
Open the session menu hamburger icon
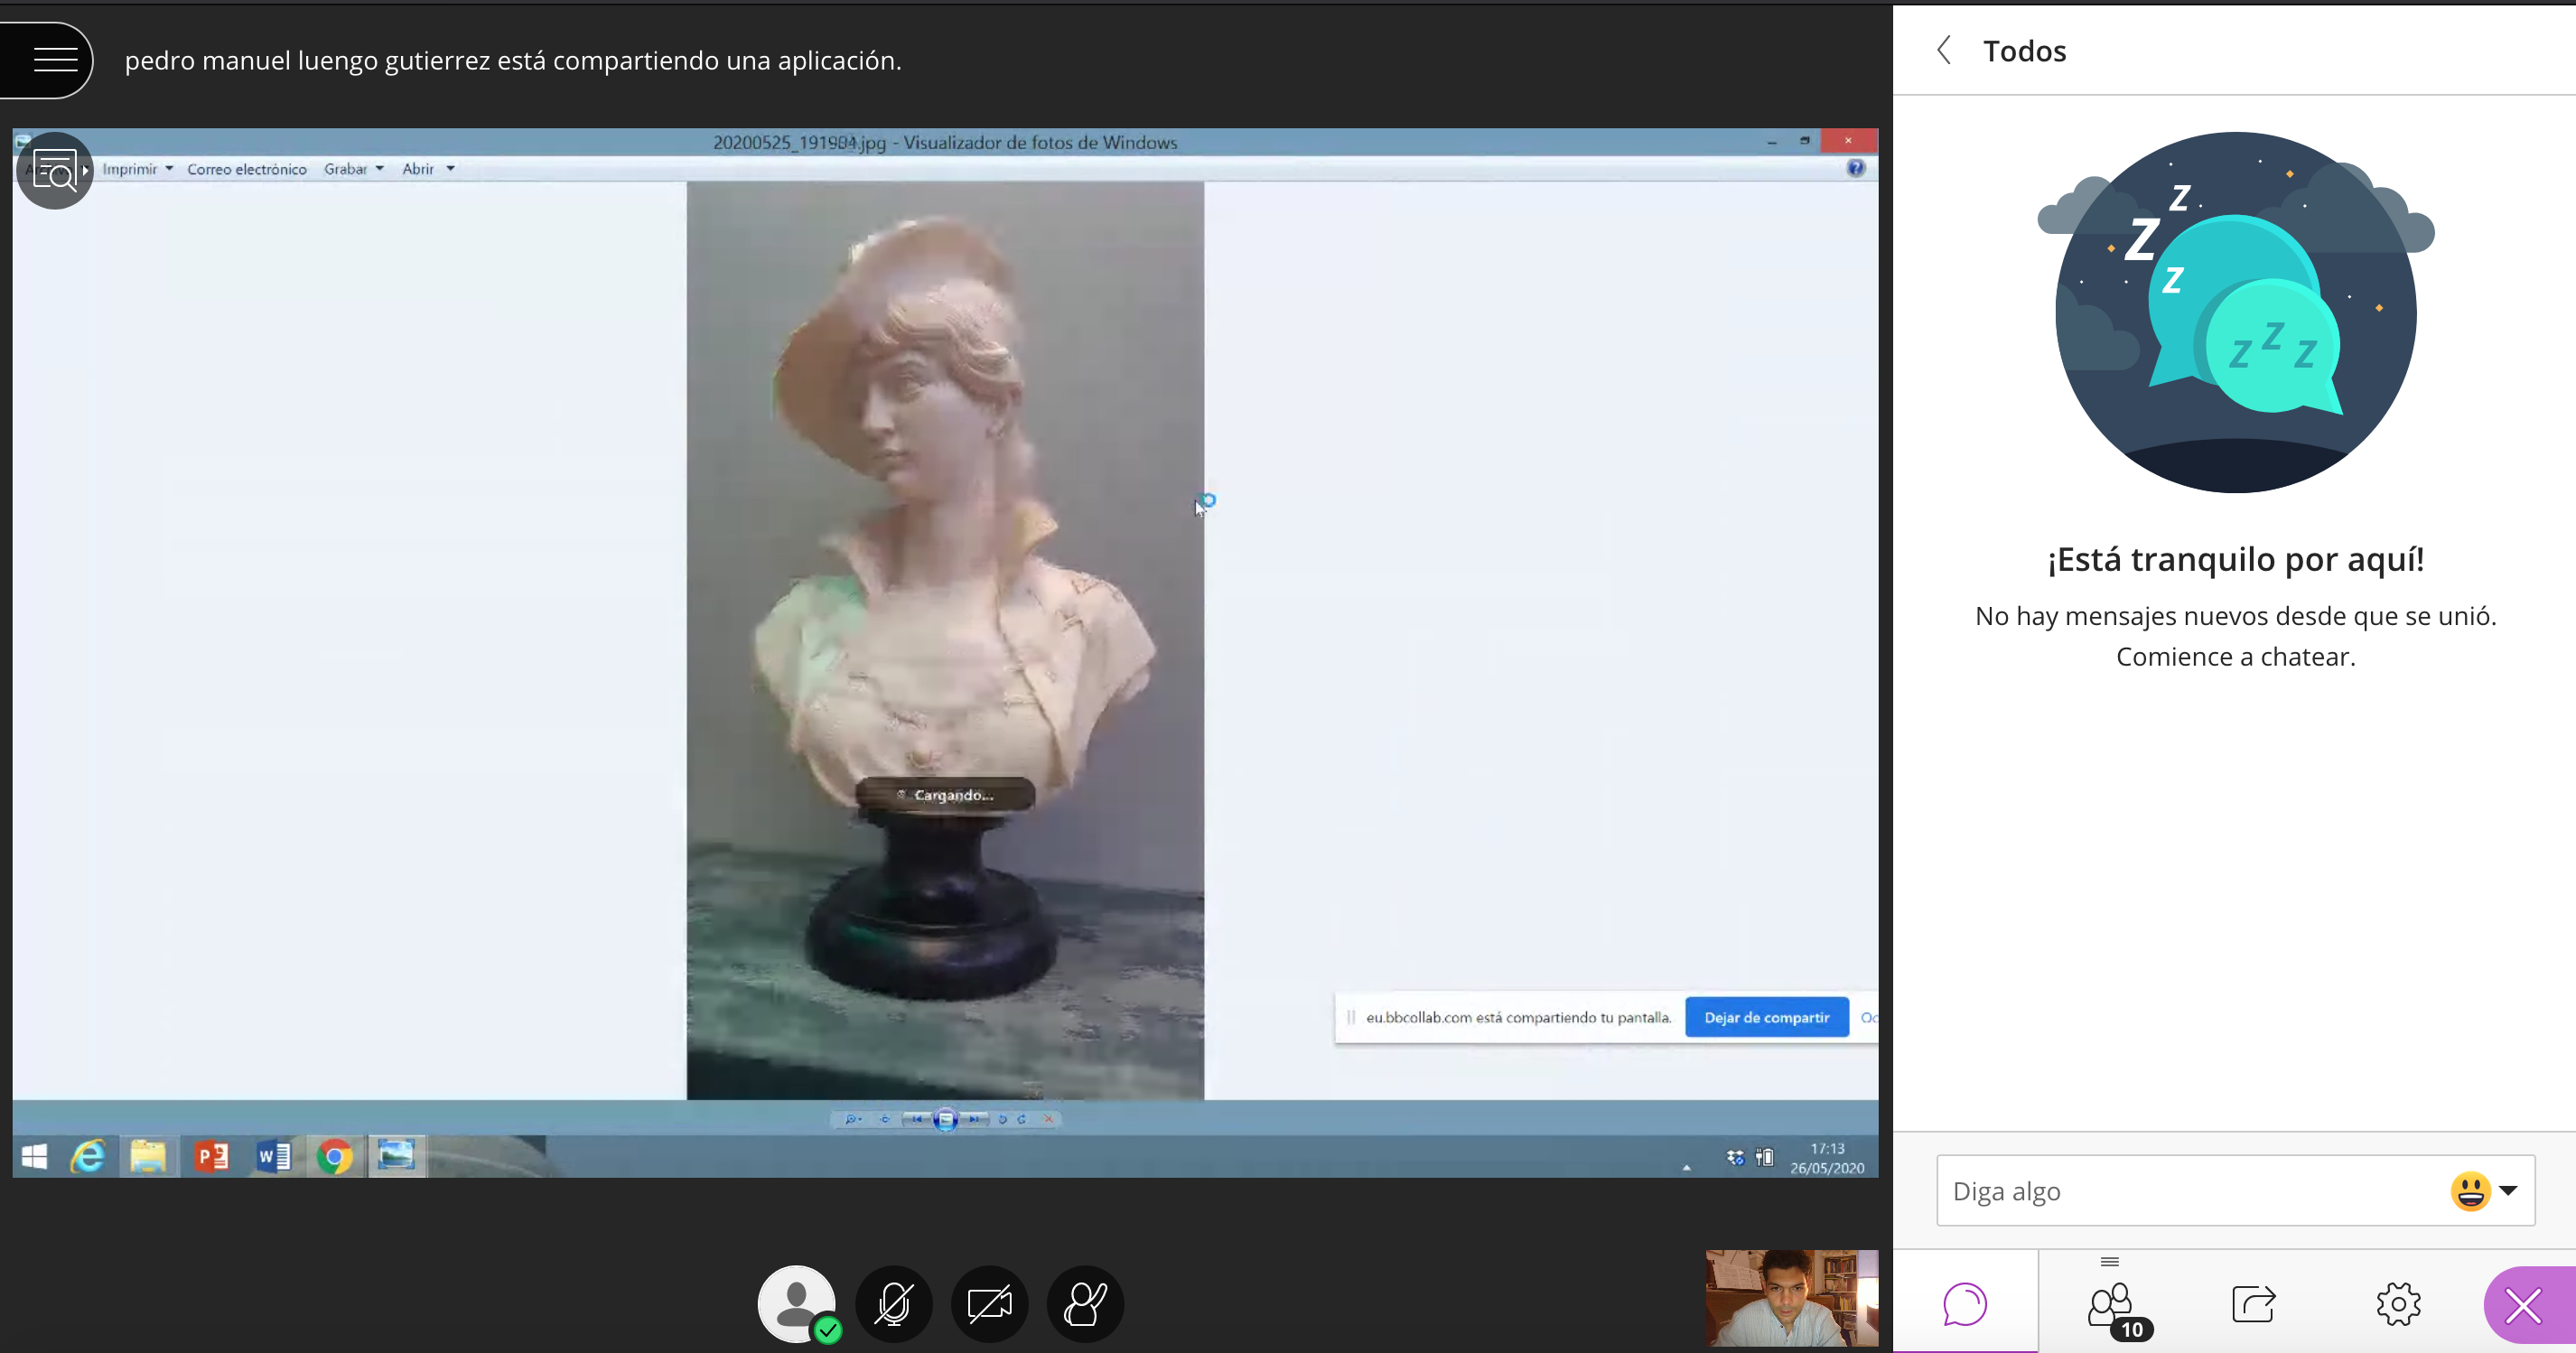[54, 60]
